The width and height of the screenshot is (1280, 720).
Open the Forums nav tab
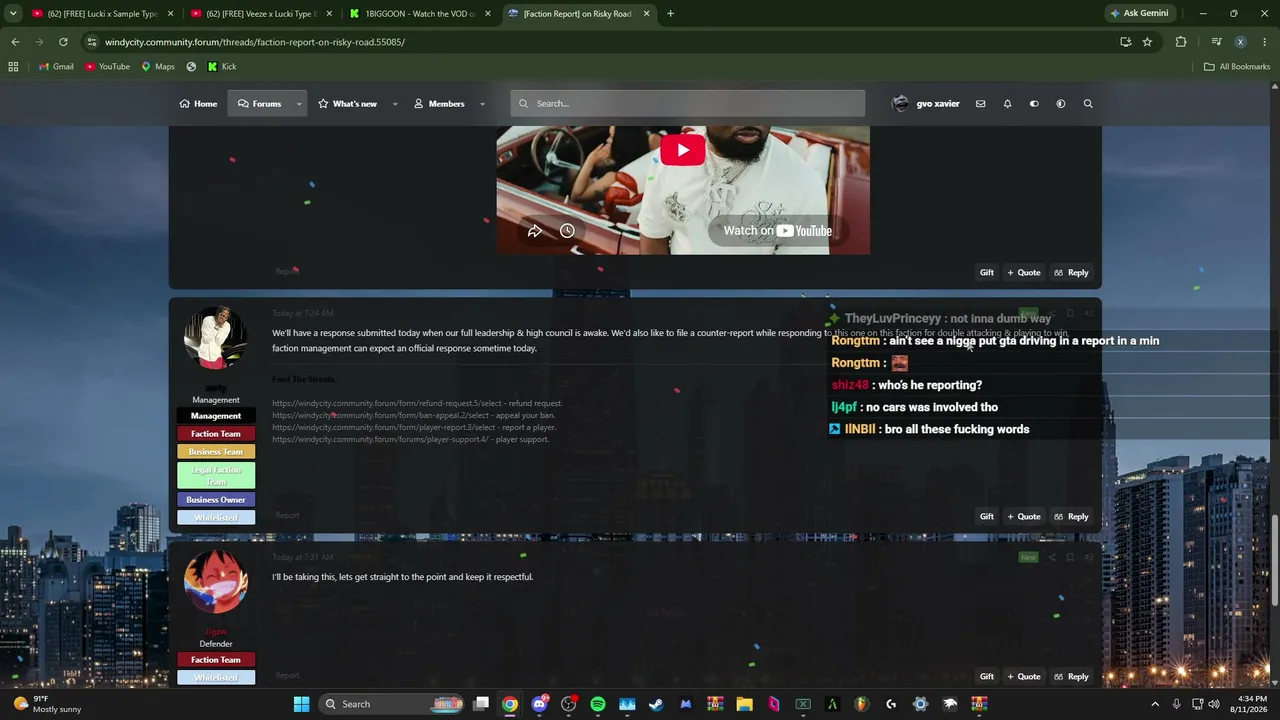[259, 104]
